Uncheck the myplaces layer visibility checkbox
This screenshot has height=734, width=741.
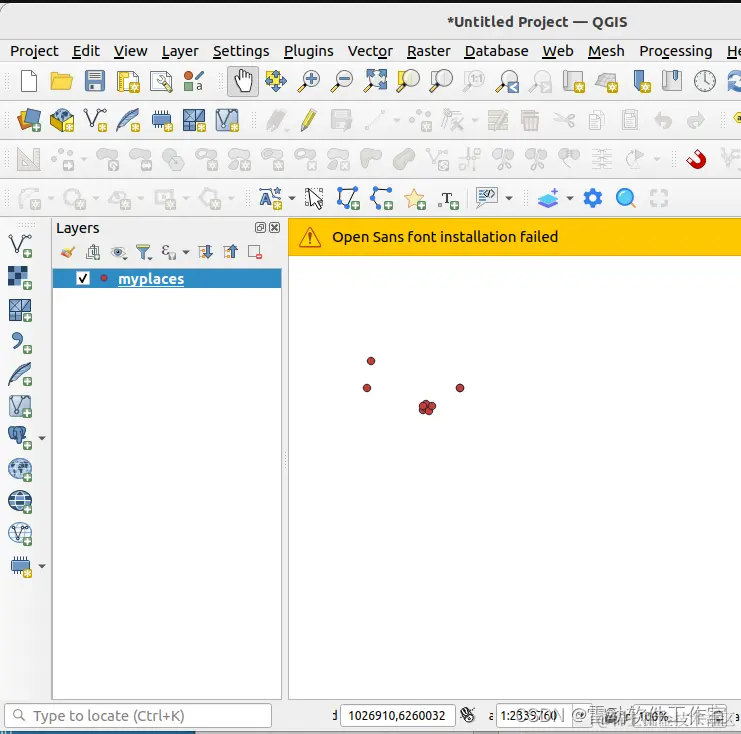click(83, 278)
